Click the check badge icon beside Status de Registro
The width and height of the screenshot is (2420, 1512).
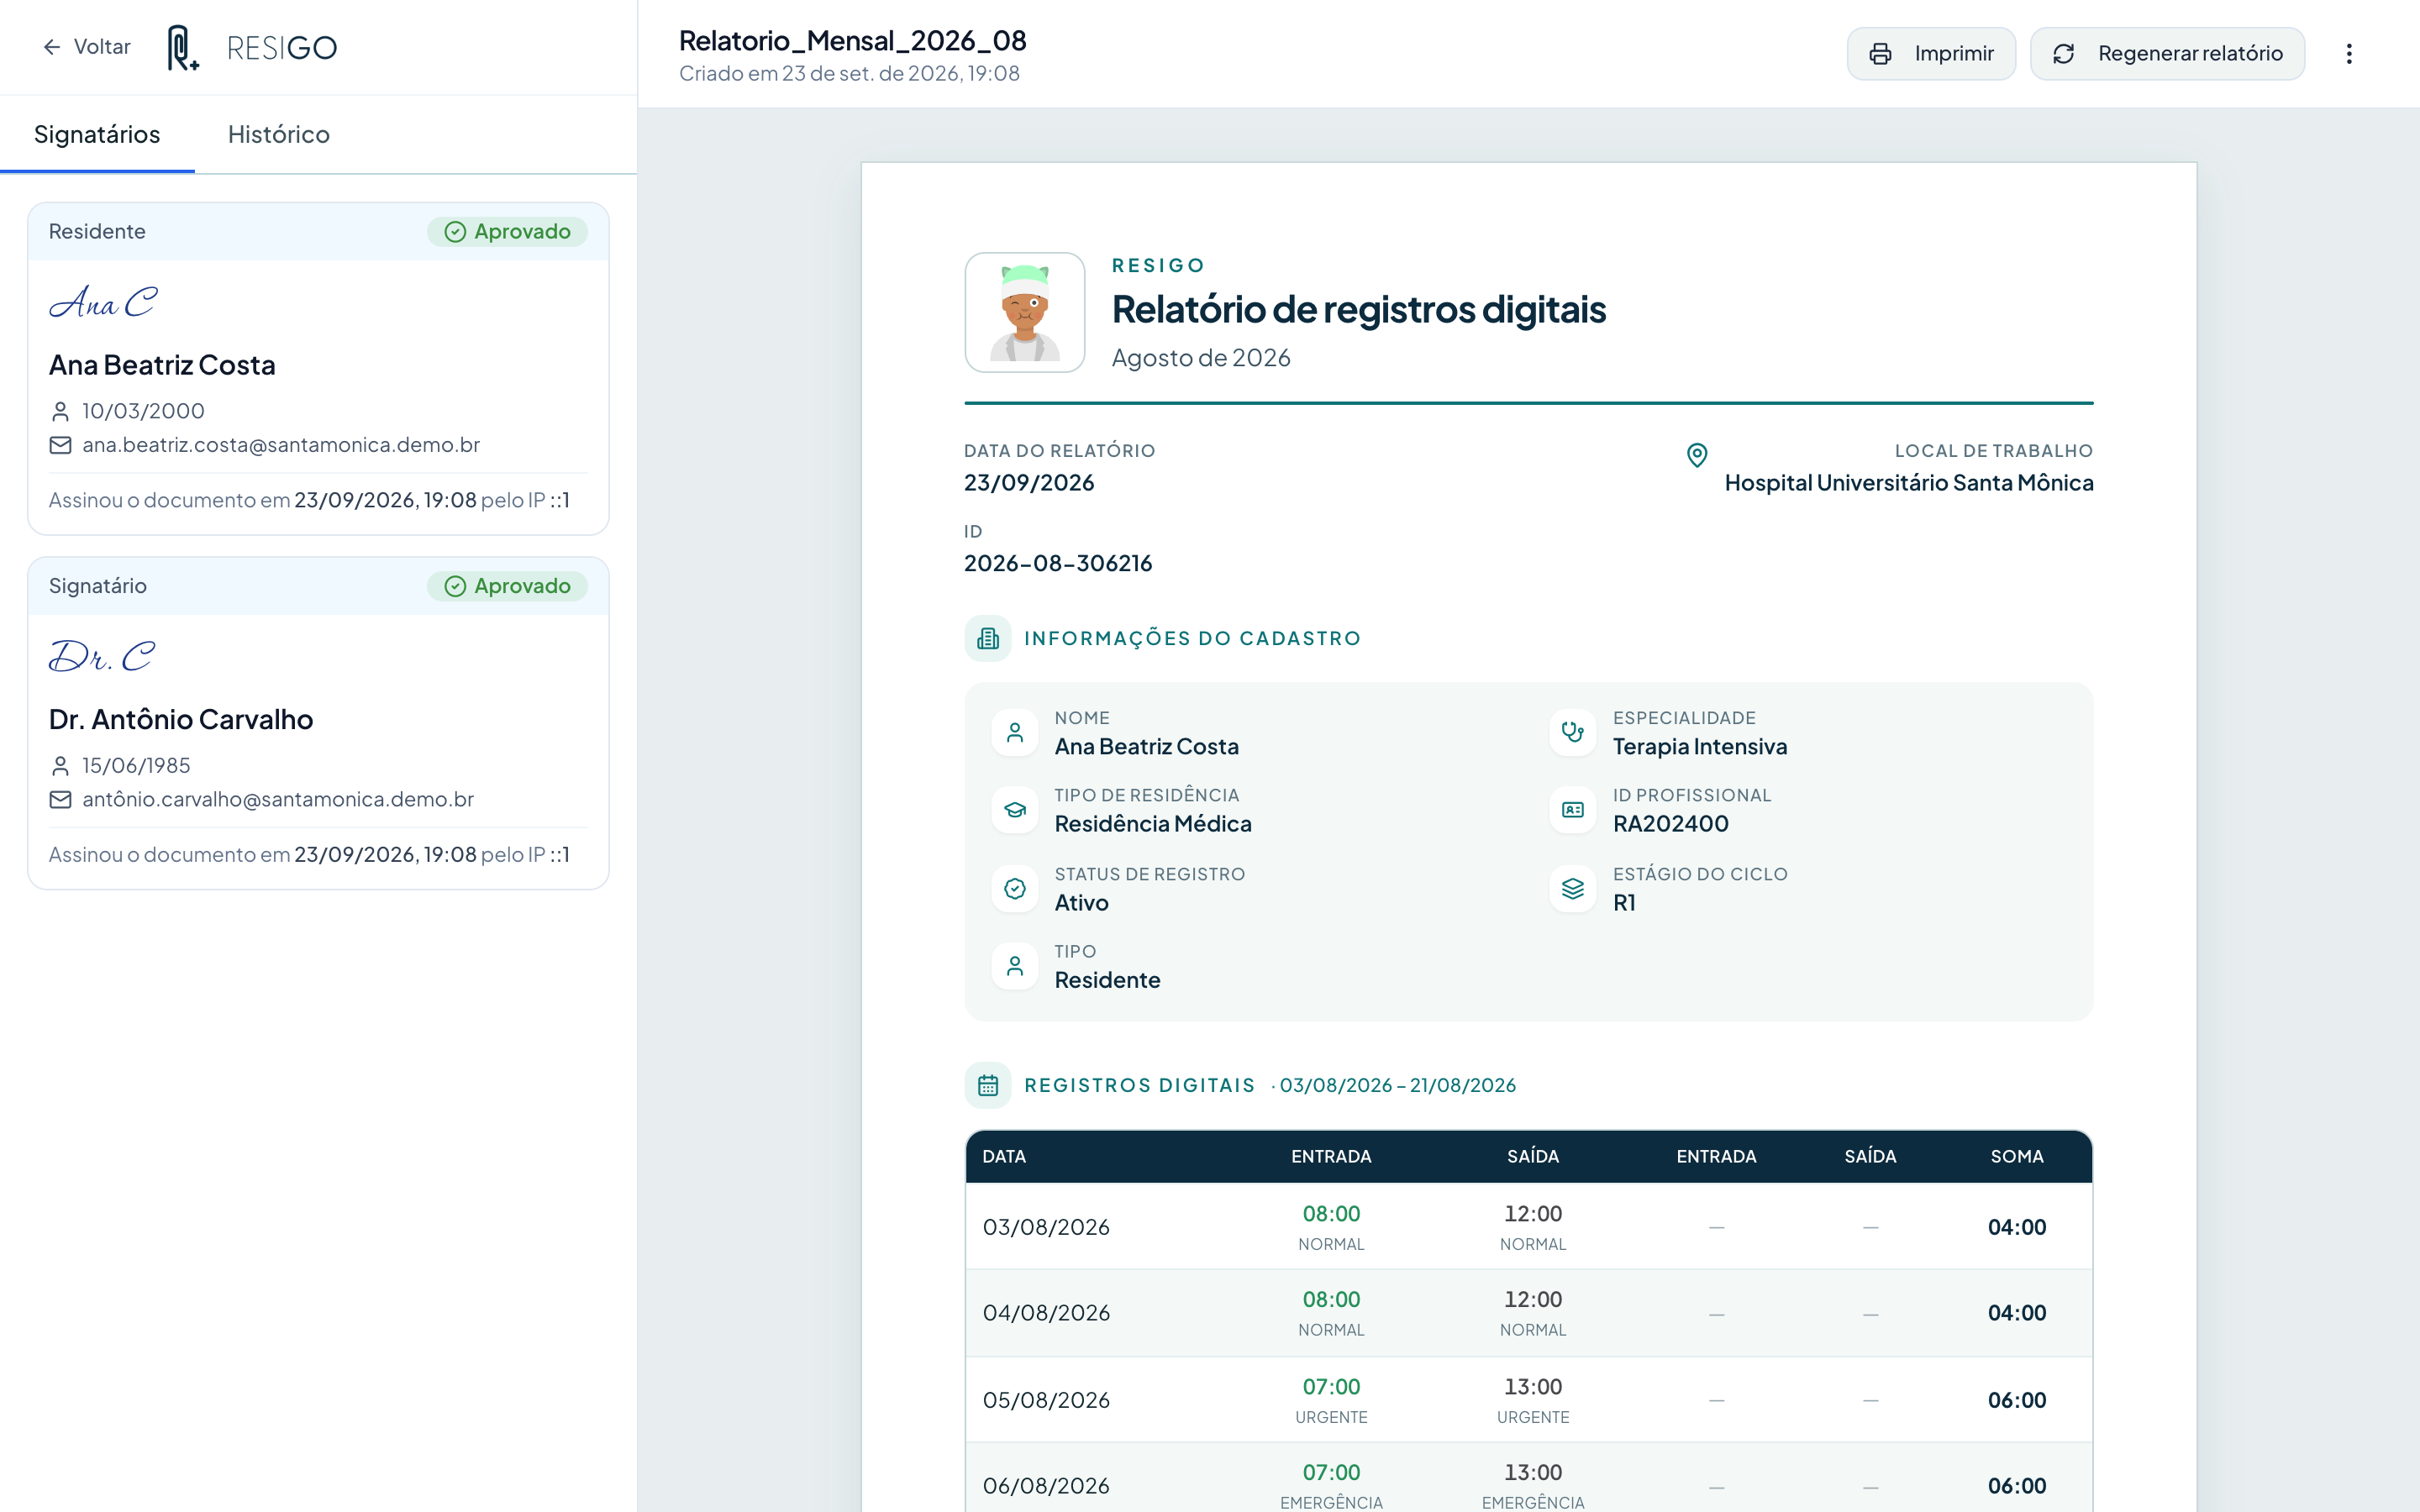(1015, 889)
